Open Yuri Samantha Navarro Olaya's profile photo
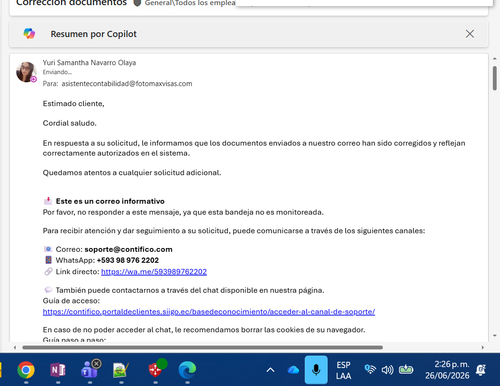Image resolution: width=500 pixels, height=386 pixels. [x=26, y=72]
